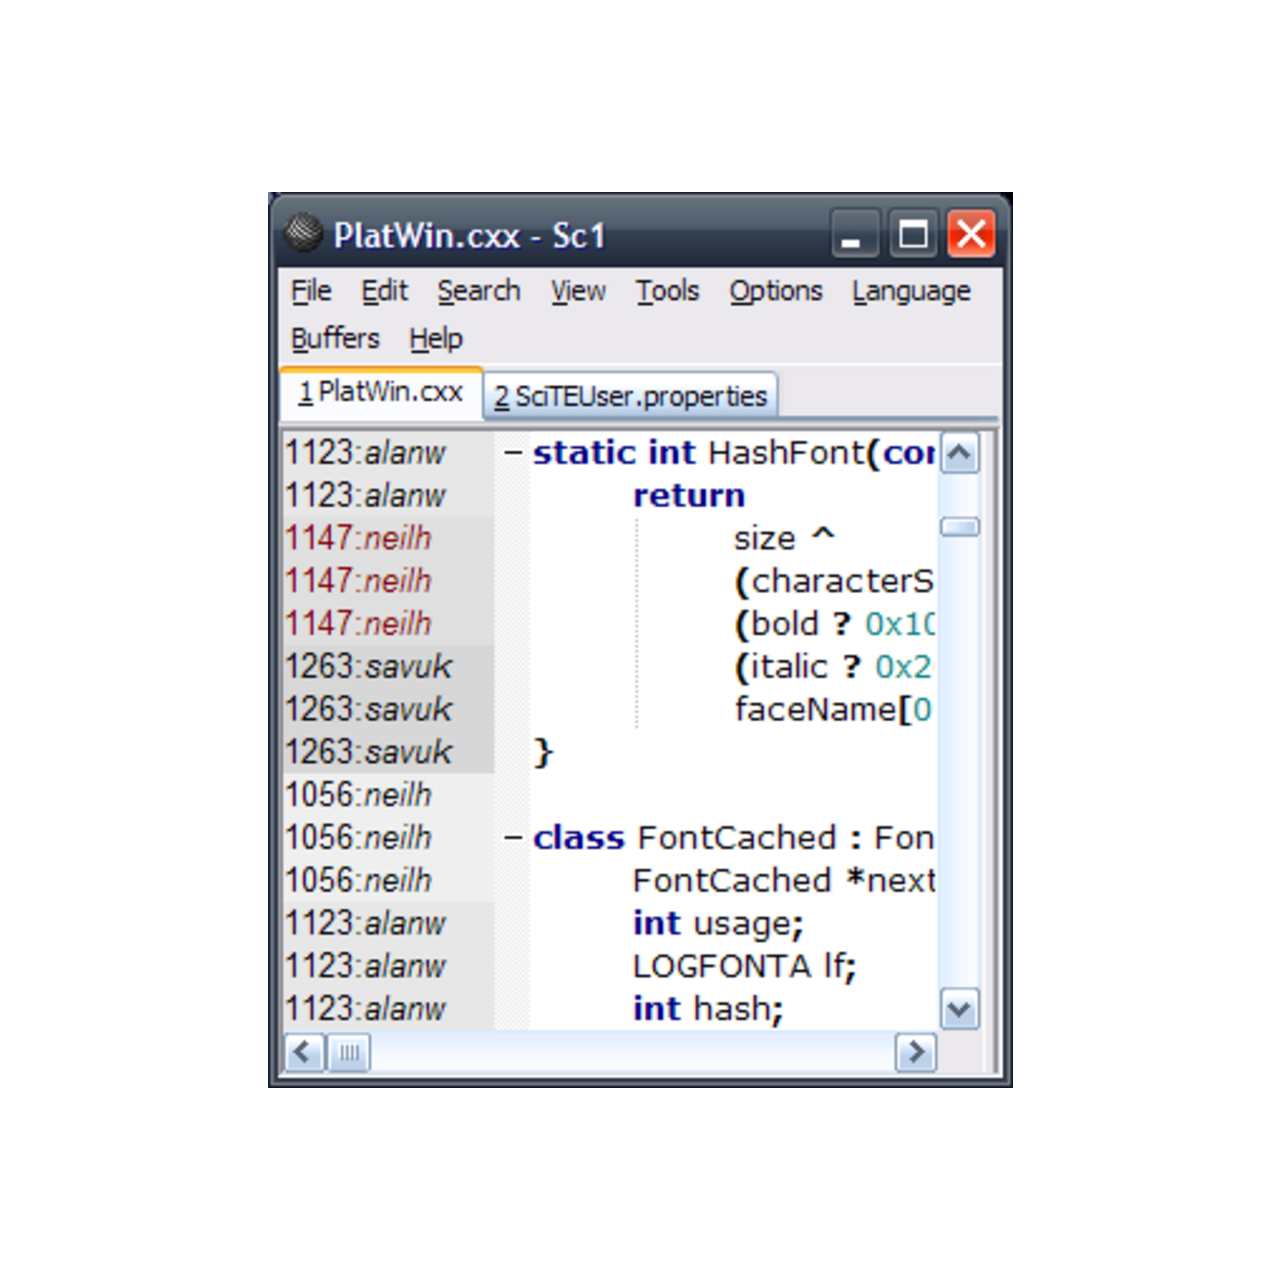Click the vertical scrollbar up arrow

pos(960,454)
